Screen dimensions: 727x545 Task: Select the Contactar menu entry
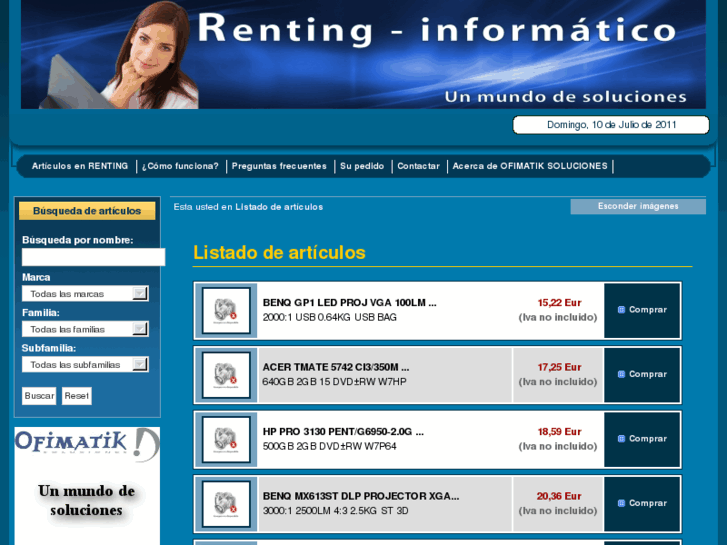click(x=418, y=166)
